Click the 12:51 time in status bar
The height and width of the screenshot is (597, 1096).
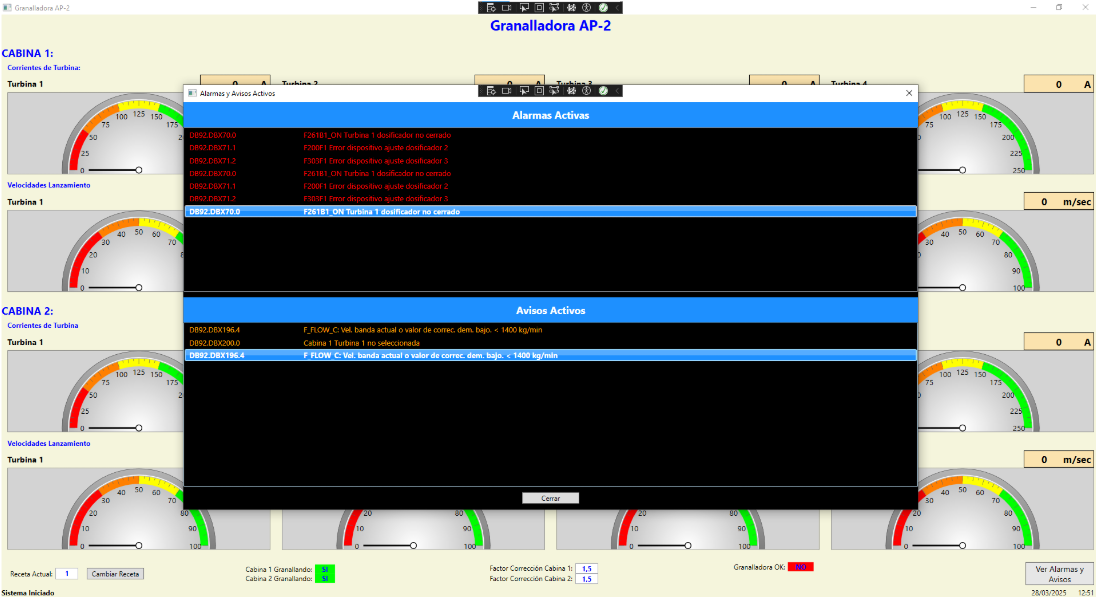(x=1086, y=593)
